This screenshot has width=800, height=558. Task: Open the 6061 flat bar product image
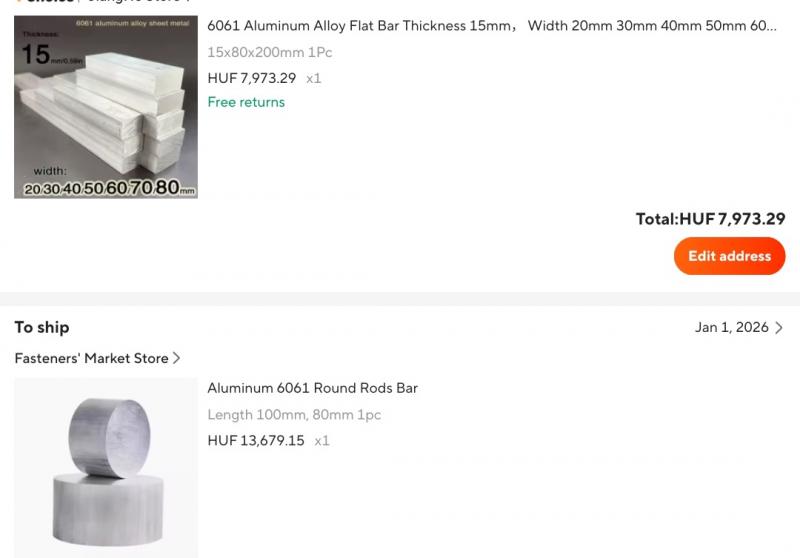(x=106, y=107)
